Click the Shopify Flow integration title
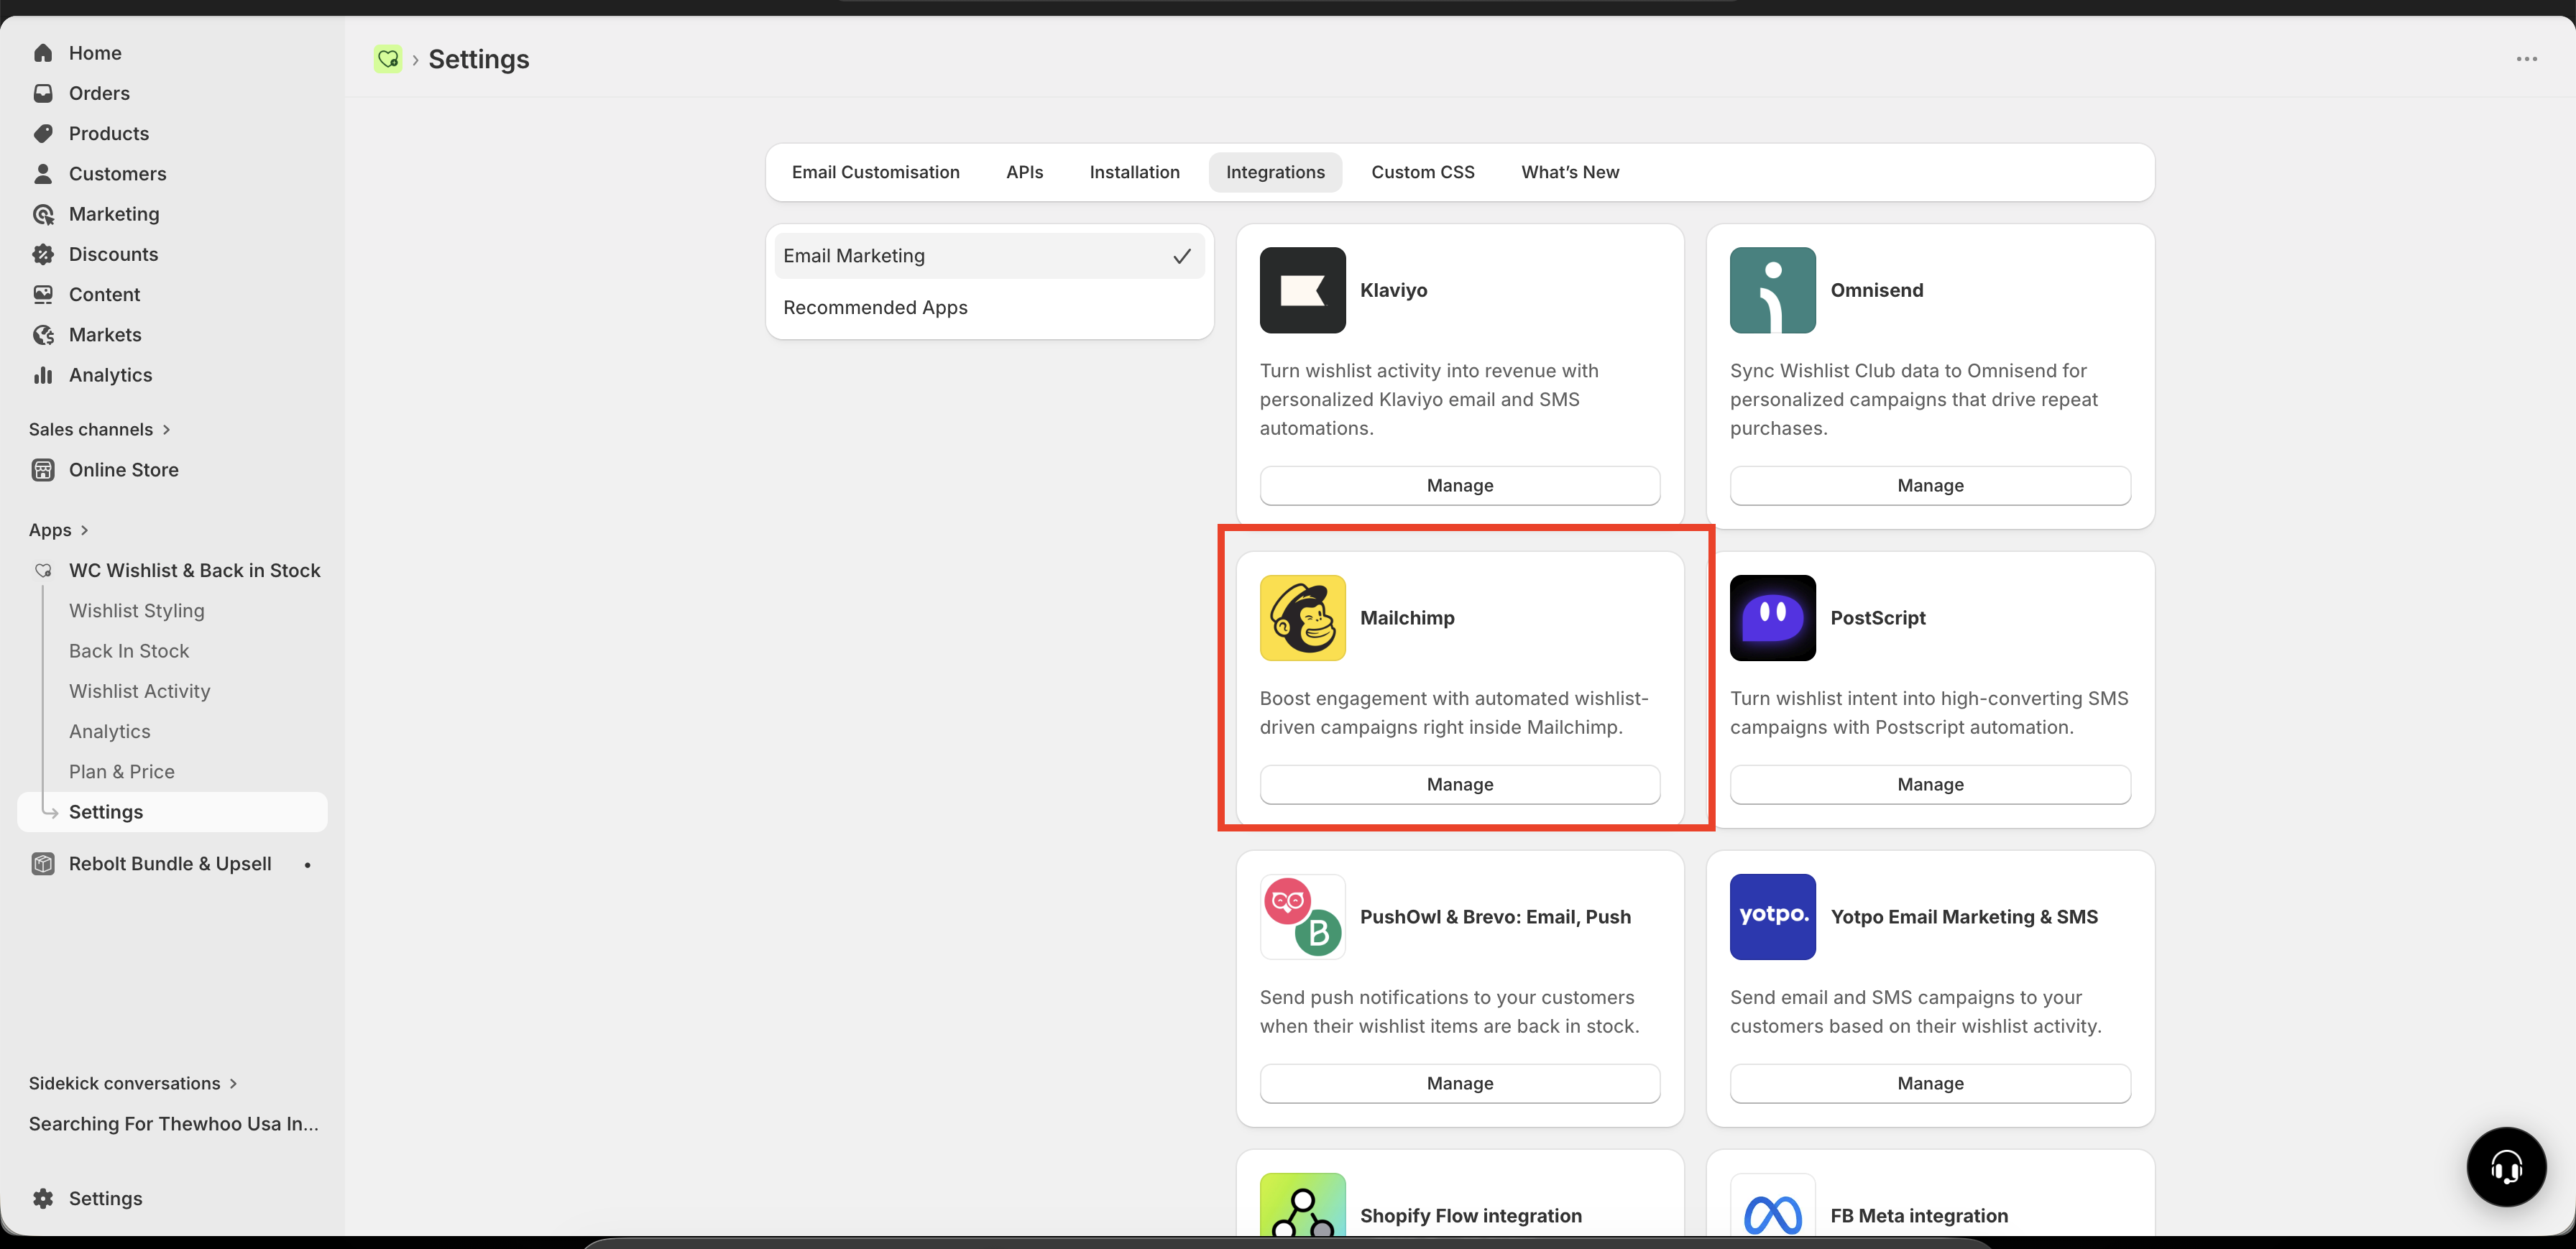This screenshot has width=2576, height=1249. tap(1470, 1216)
